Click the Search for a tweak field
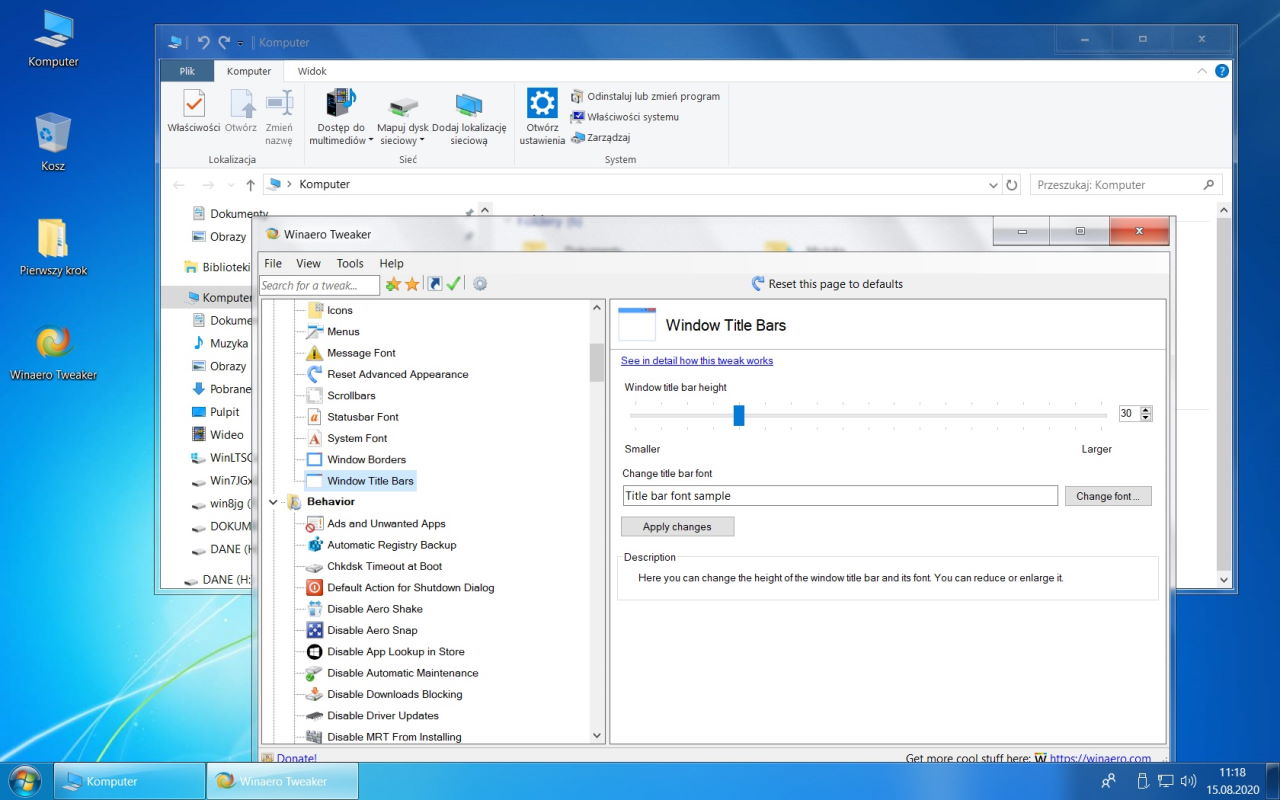The width and height of the screenshot is (1280, 800). click(x=319, y=285)
